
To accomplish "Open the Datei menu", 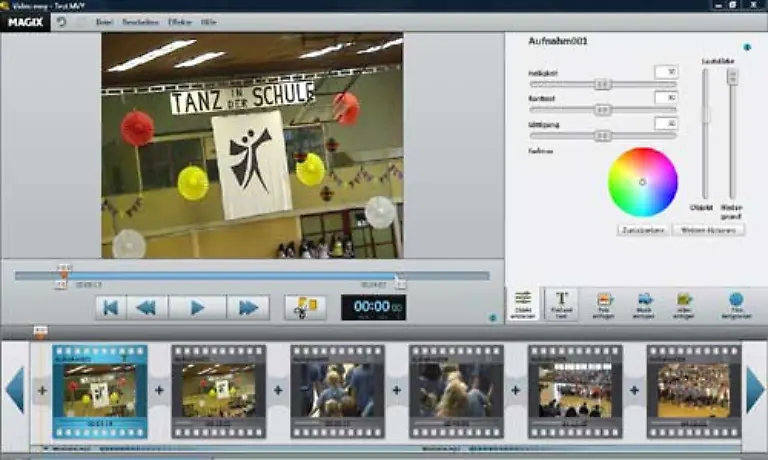I will click(x=104, y=21).
